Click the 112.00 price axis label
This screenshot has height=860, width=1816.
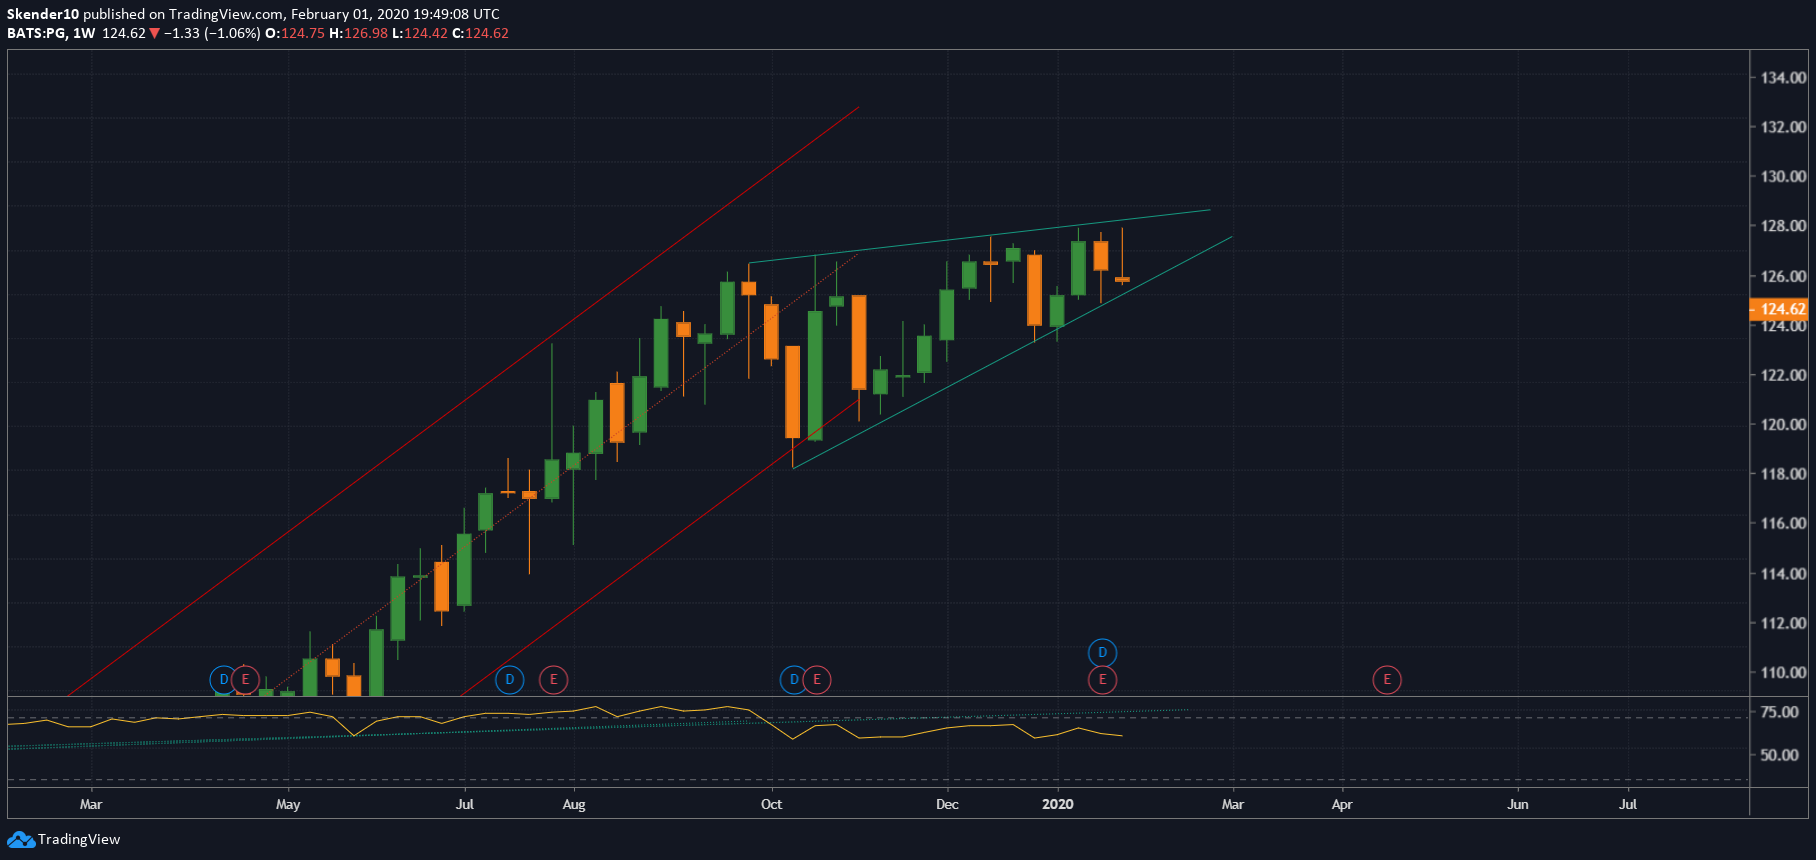click(x=1784, y=623)
